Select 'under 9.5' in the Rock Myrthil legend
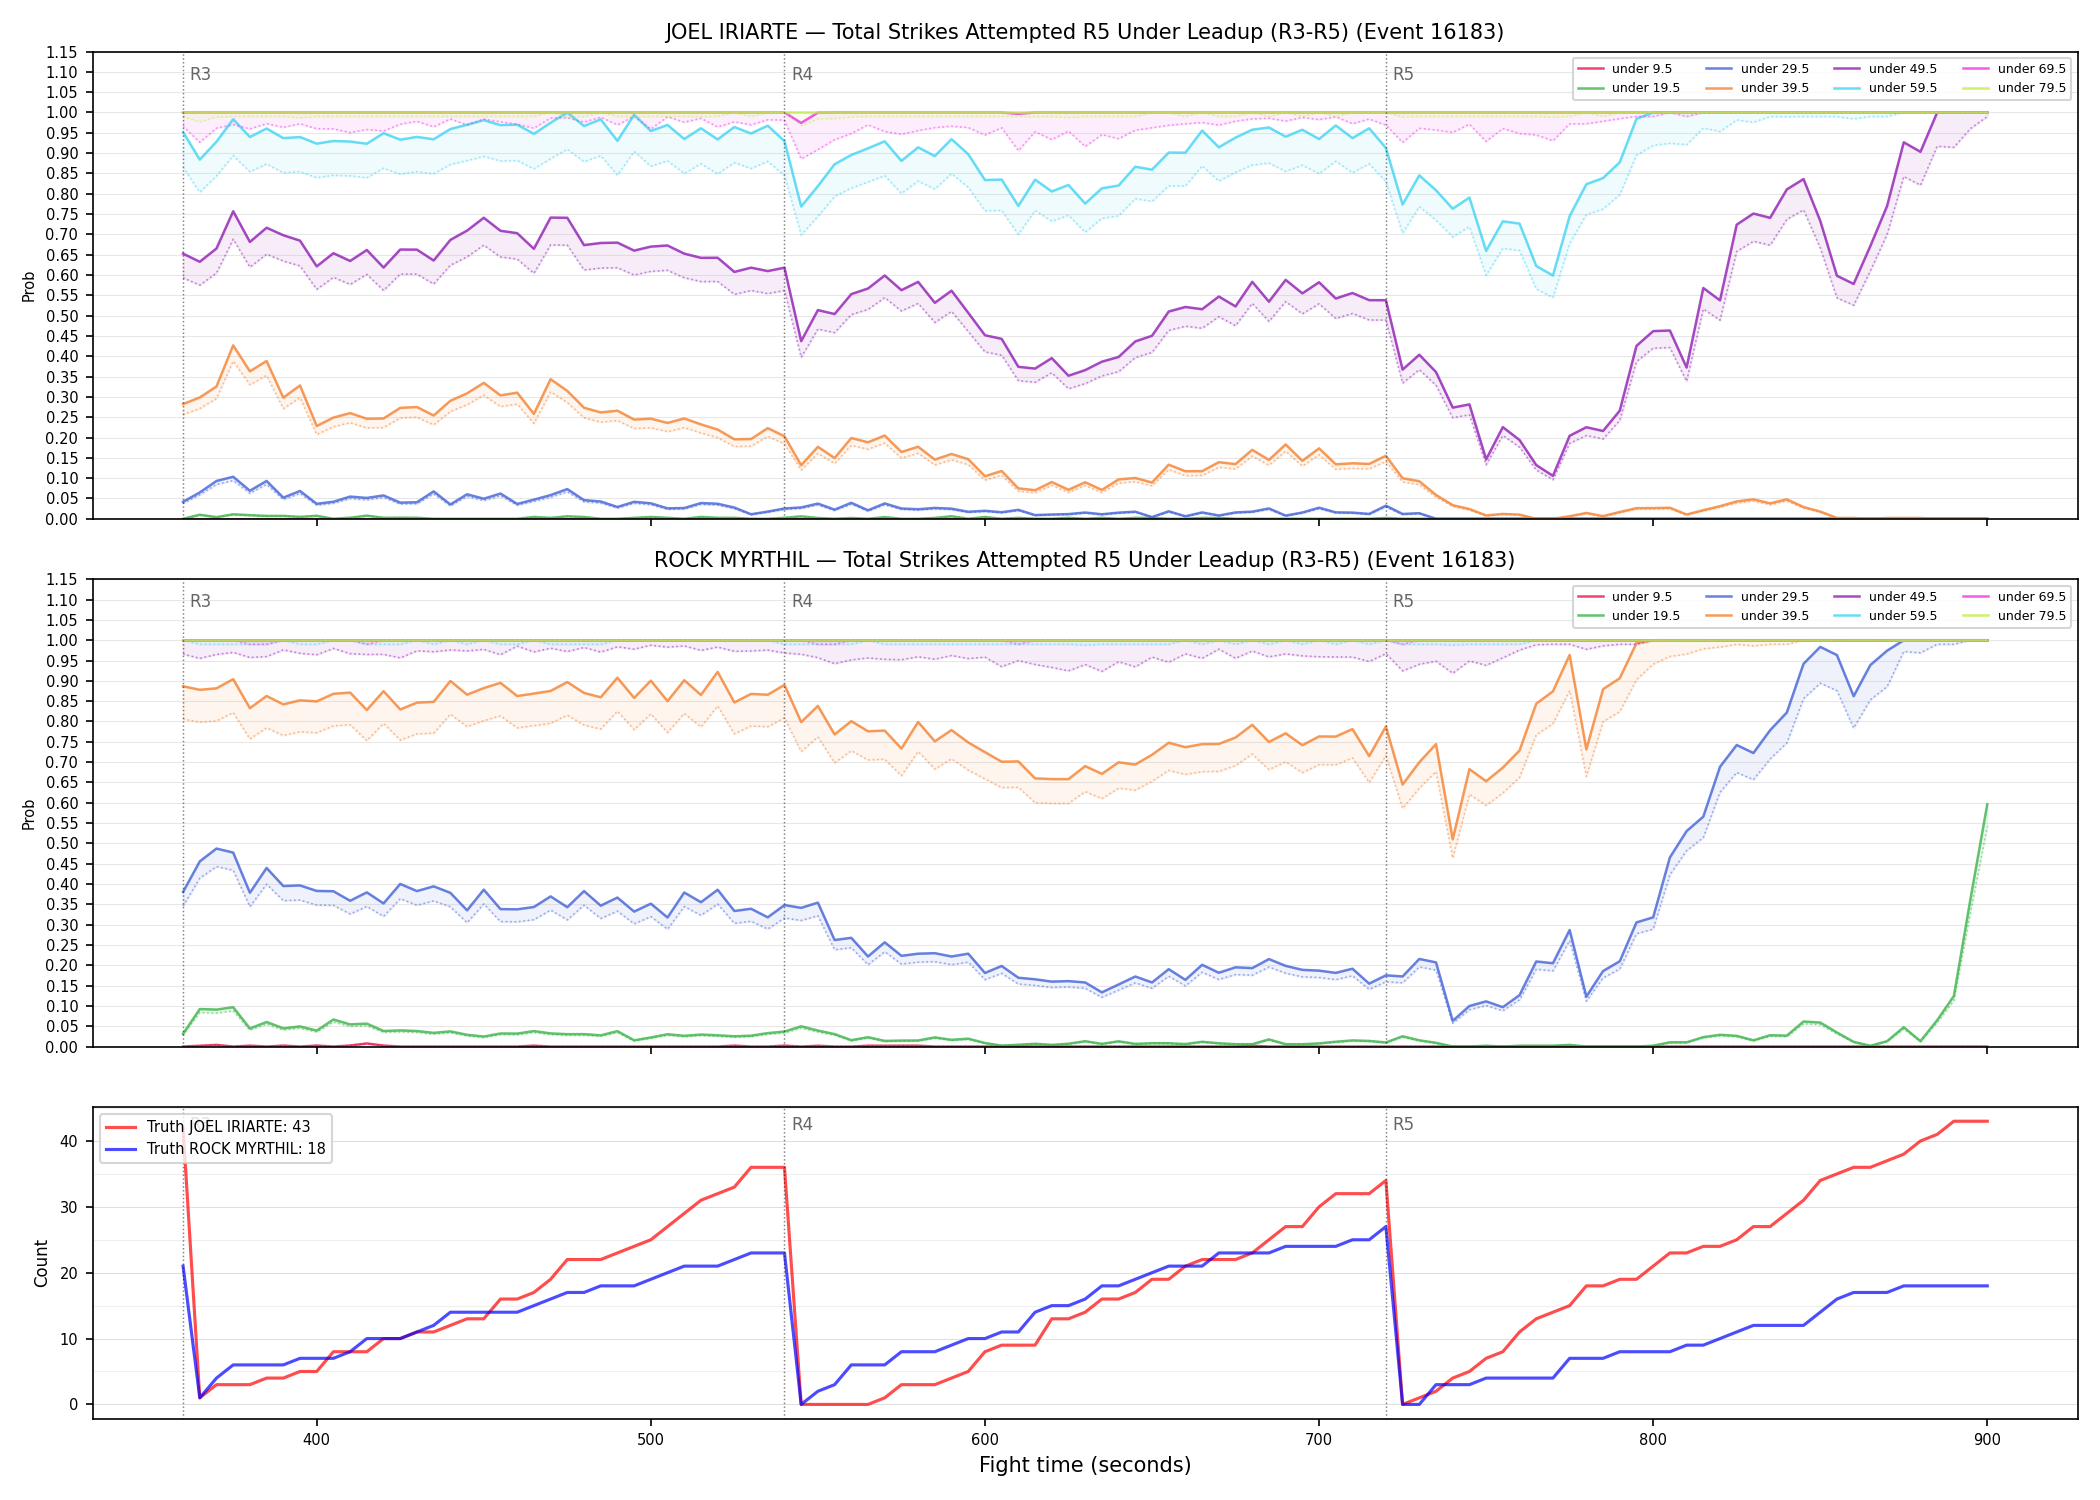Screen dimensions: 2100x1500 tap(1625, 597)
